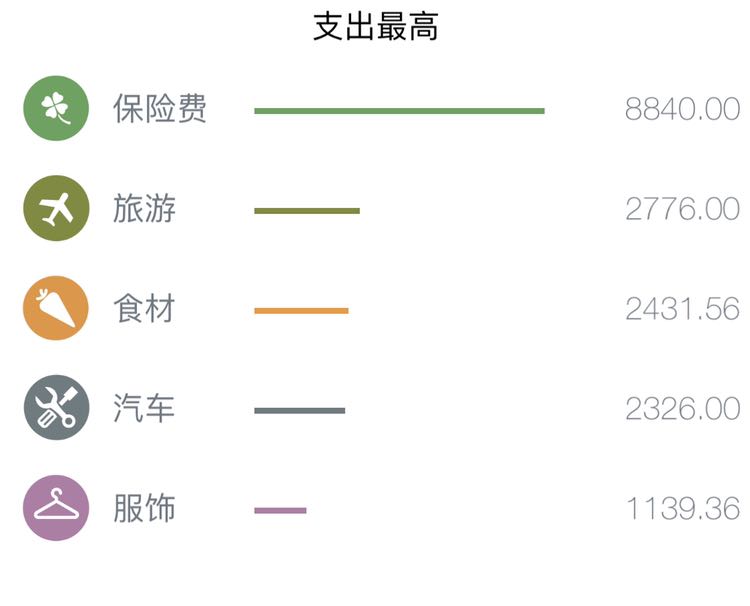The height and width of the screenshot is (606, 750).
Task: Click the purple clothes hanger icon
Action: (56, 507)
